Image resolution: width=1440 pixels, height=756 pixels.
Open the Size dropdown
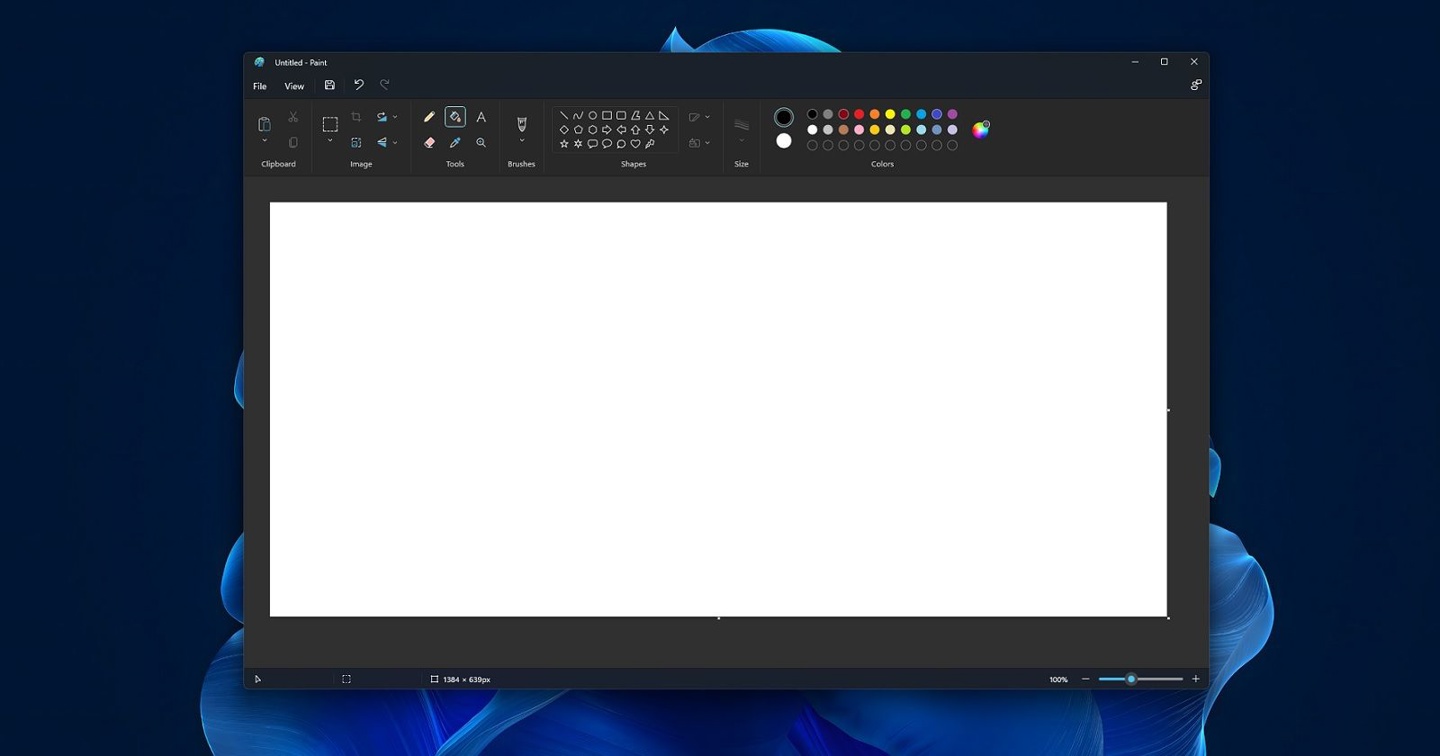(741, 130)
